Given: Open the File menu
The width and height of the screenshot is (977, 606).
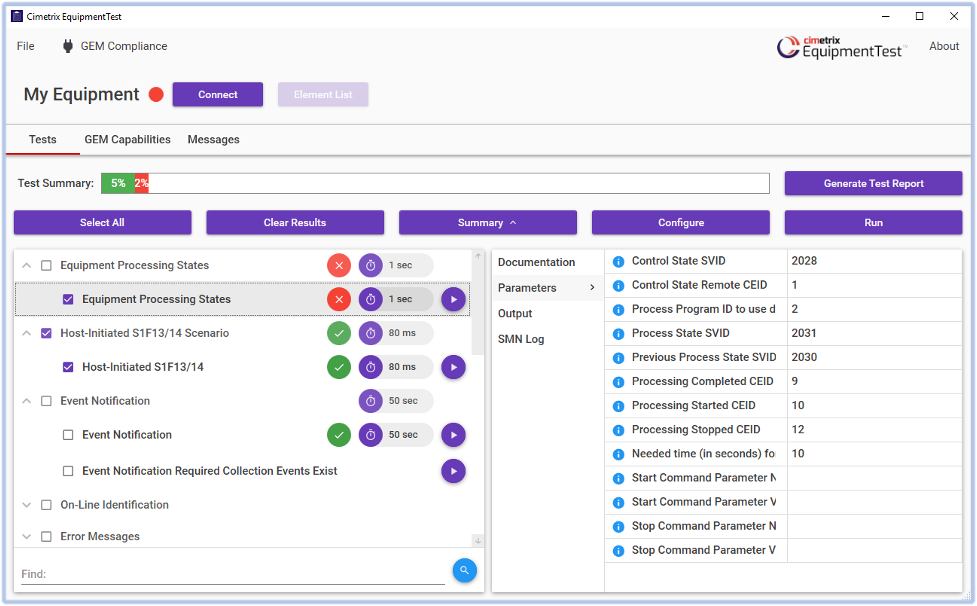Looking at the screenshot, I should tap(26, 46).
